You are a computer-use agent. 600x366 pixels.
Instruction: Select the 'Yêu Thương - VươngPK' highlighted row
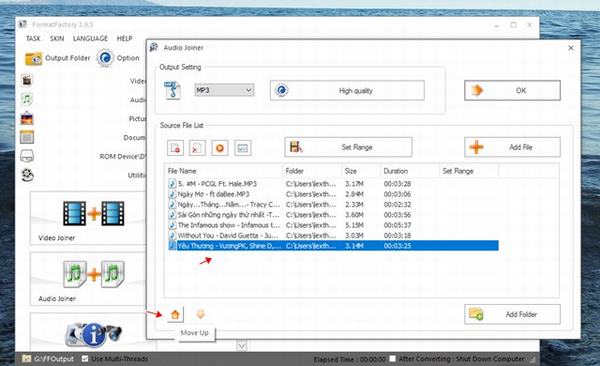click(x=333, y=246)
